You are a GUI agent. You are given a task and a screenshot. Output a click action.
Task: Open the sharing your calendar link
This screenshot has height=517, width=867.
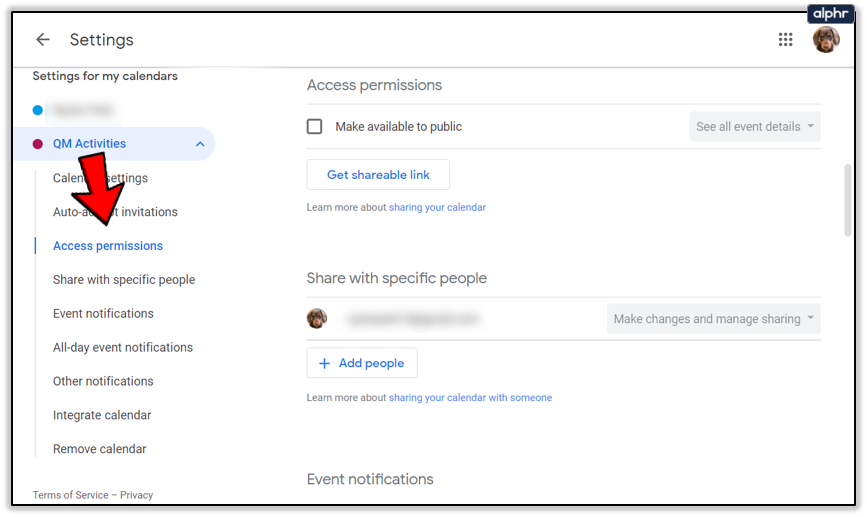437,208
